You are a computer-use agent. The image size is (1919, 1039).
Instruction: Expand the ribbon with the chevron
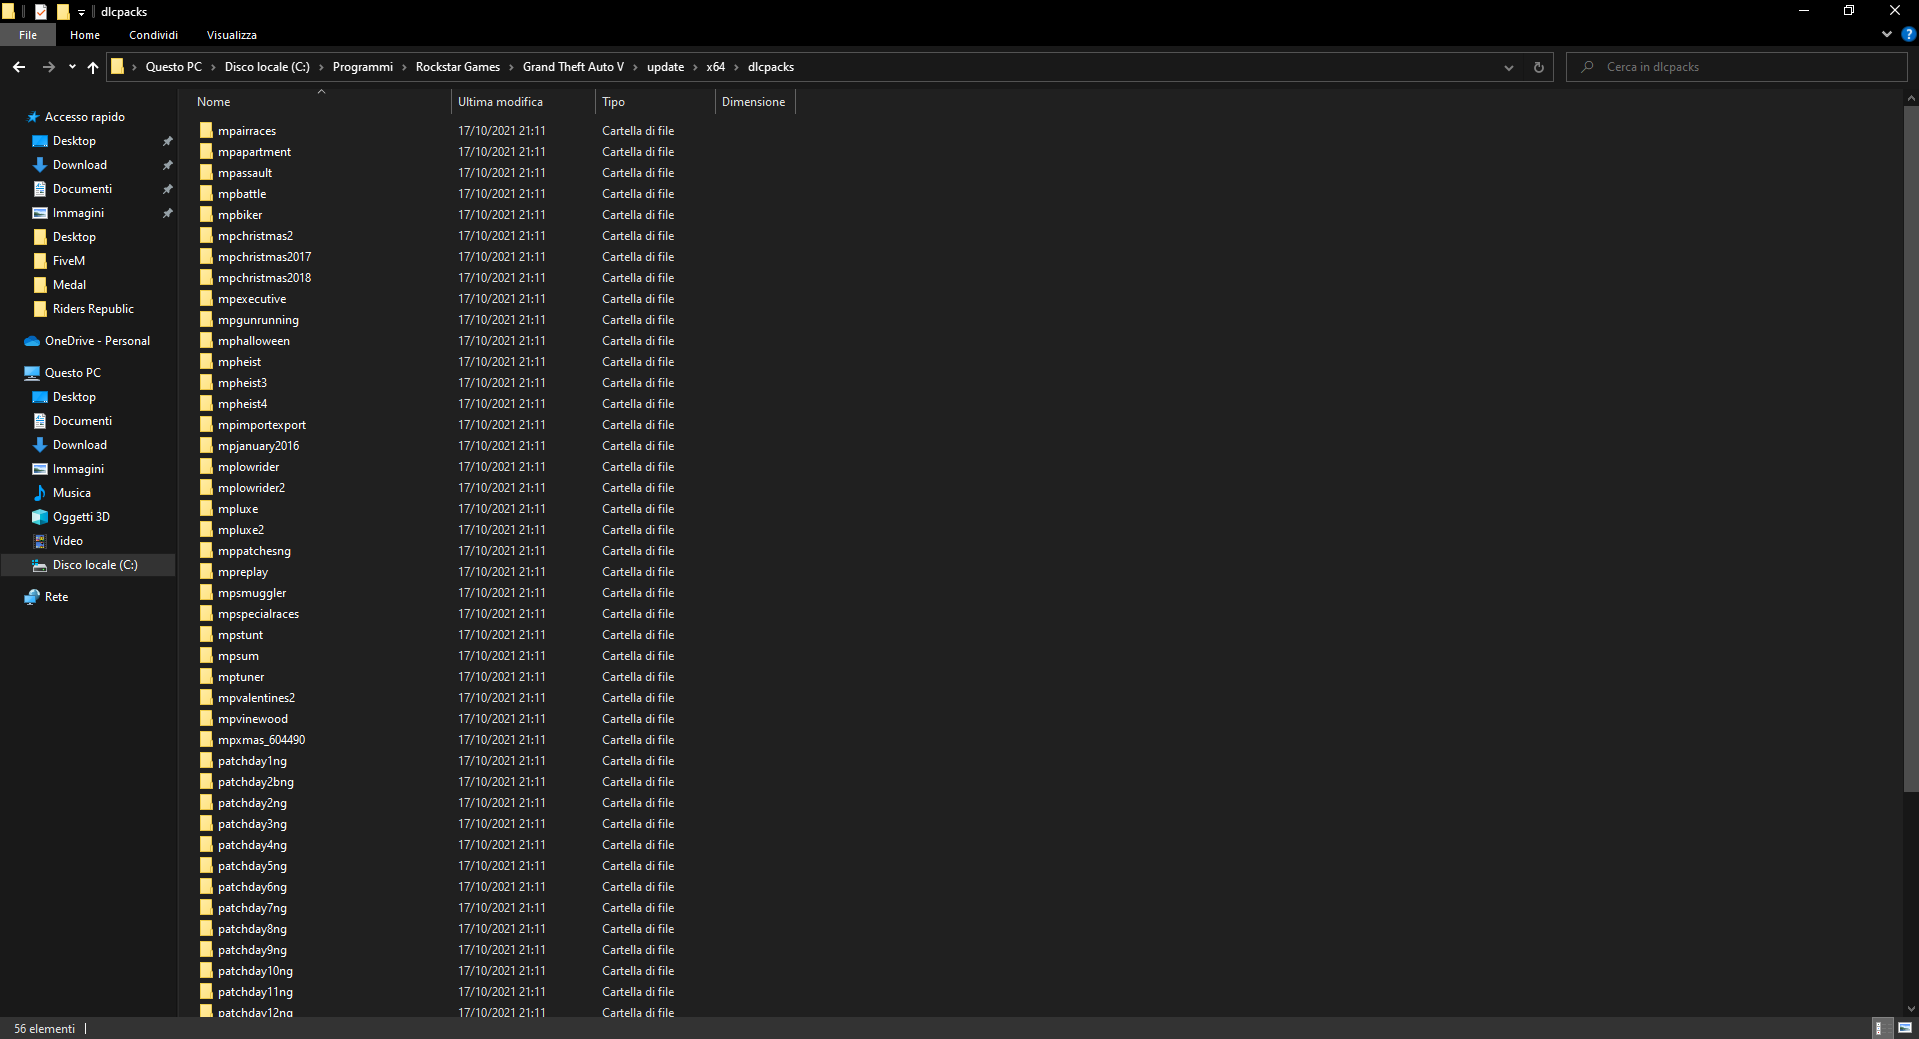1887,34
